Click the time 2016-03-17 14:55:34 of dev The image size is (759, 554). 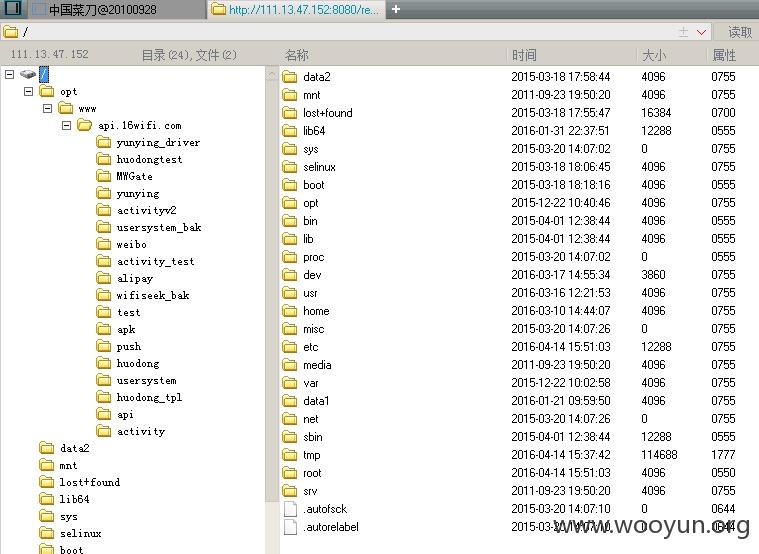coord(561,275)
